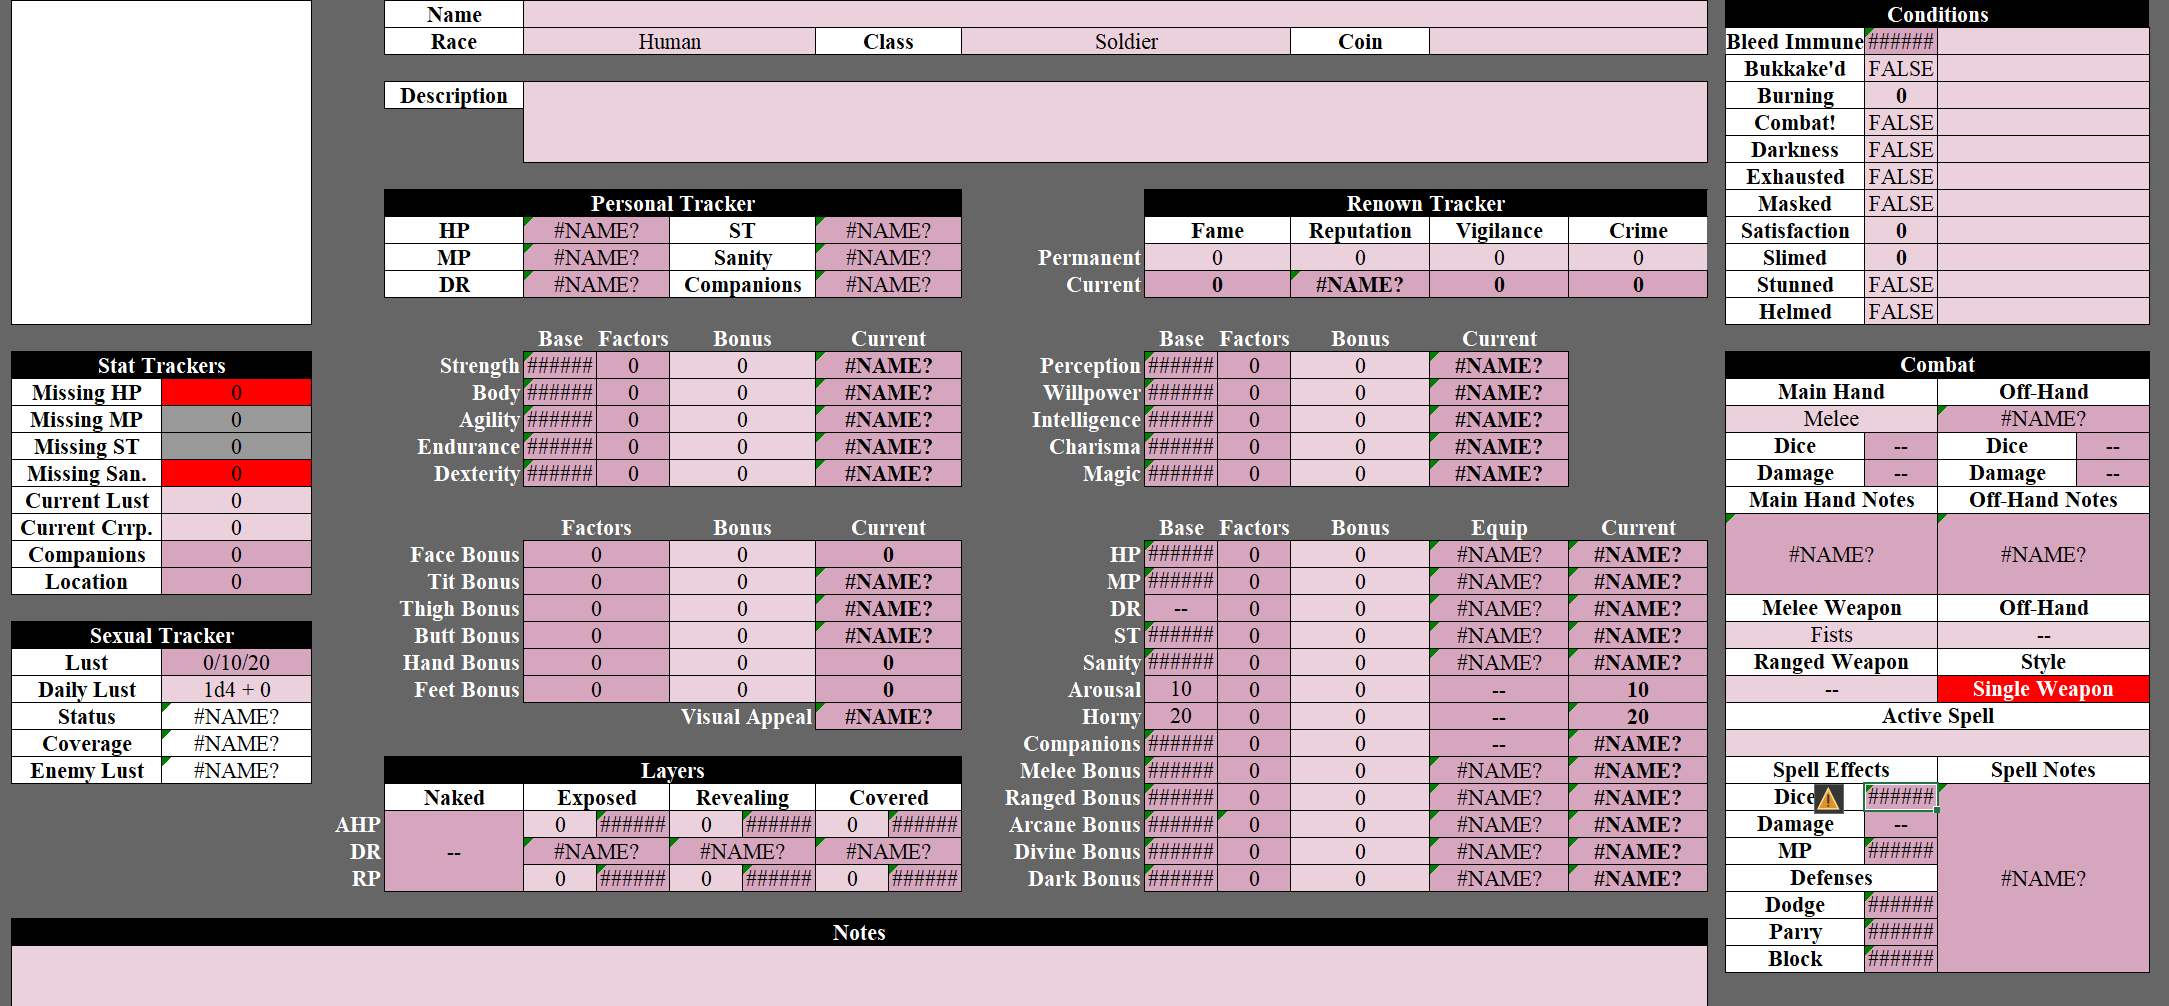Click the Dodge value under Defenses
Viewport: 2169px width, 1006px height.
pos(1901,904)
